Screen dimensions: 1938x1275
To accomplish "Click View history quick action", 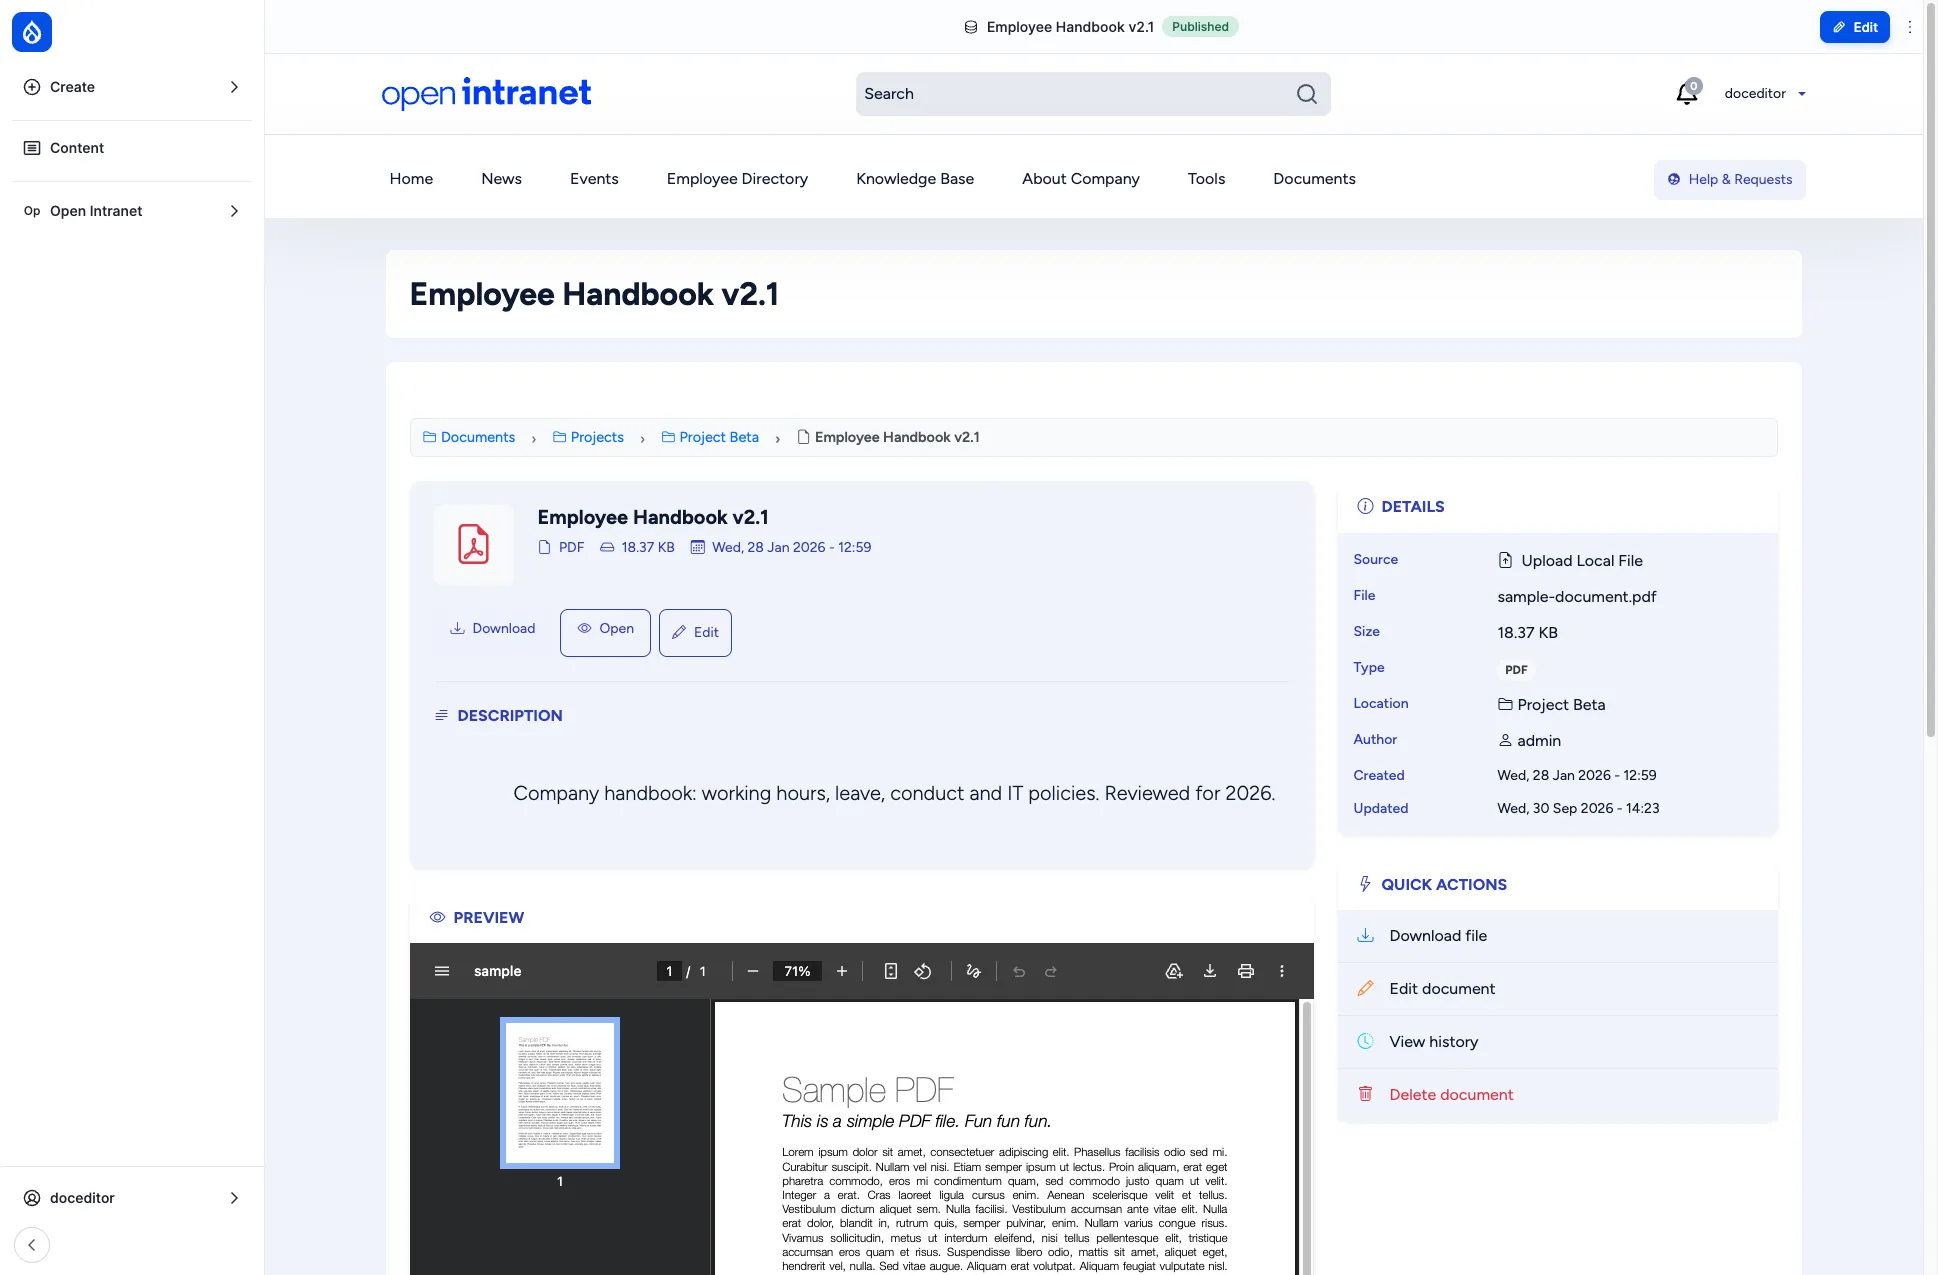I will 1557,1042.
